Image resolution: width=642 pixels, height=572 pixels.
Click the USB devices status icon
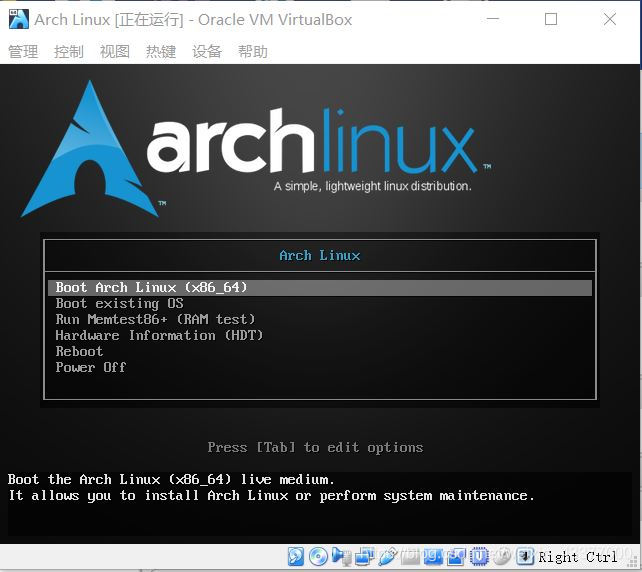click(x=388, y=556)
